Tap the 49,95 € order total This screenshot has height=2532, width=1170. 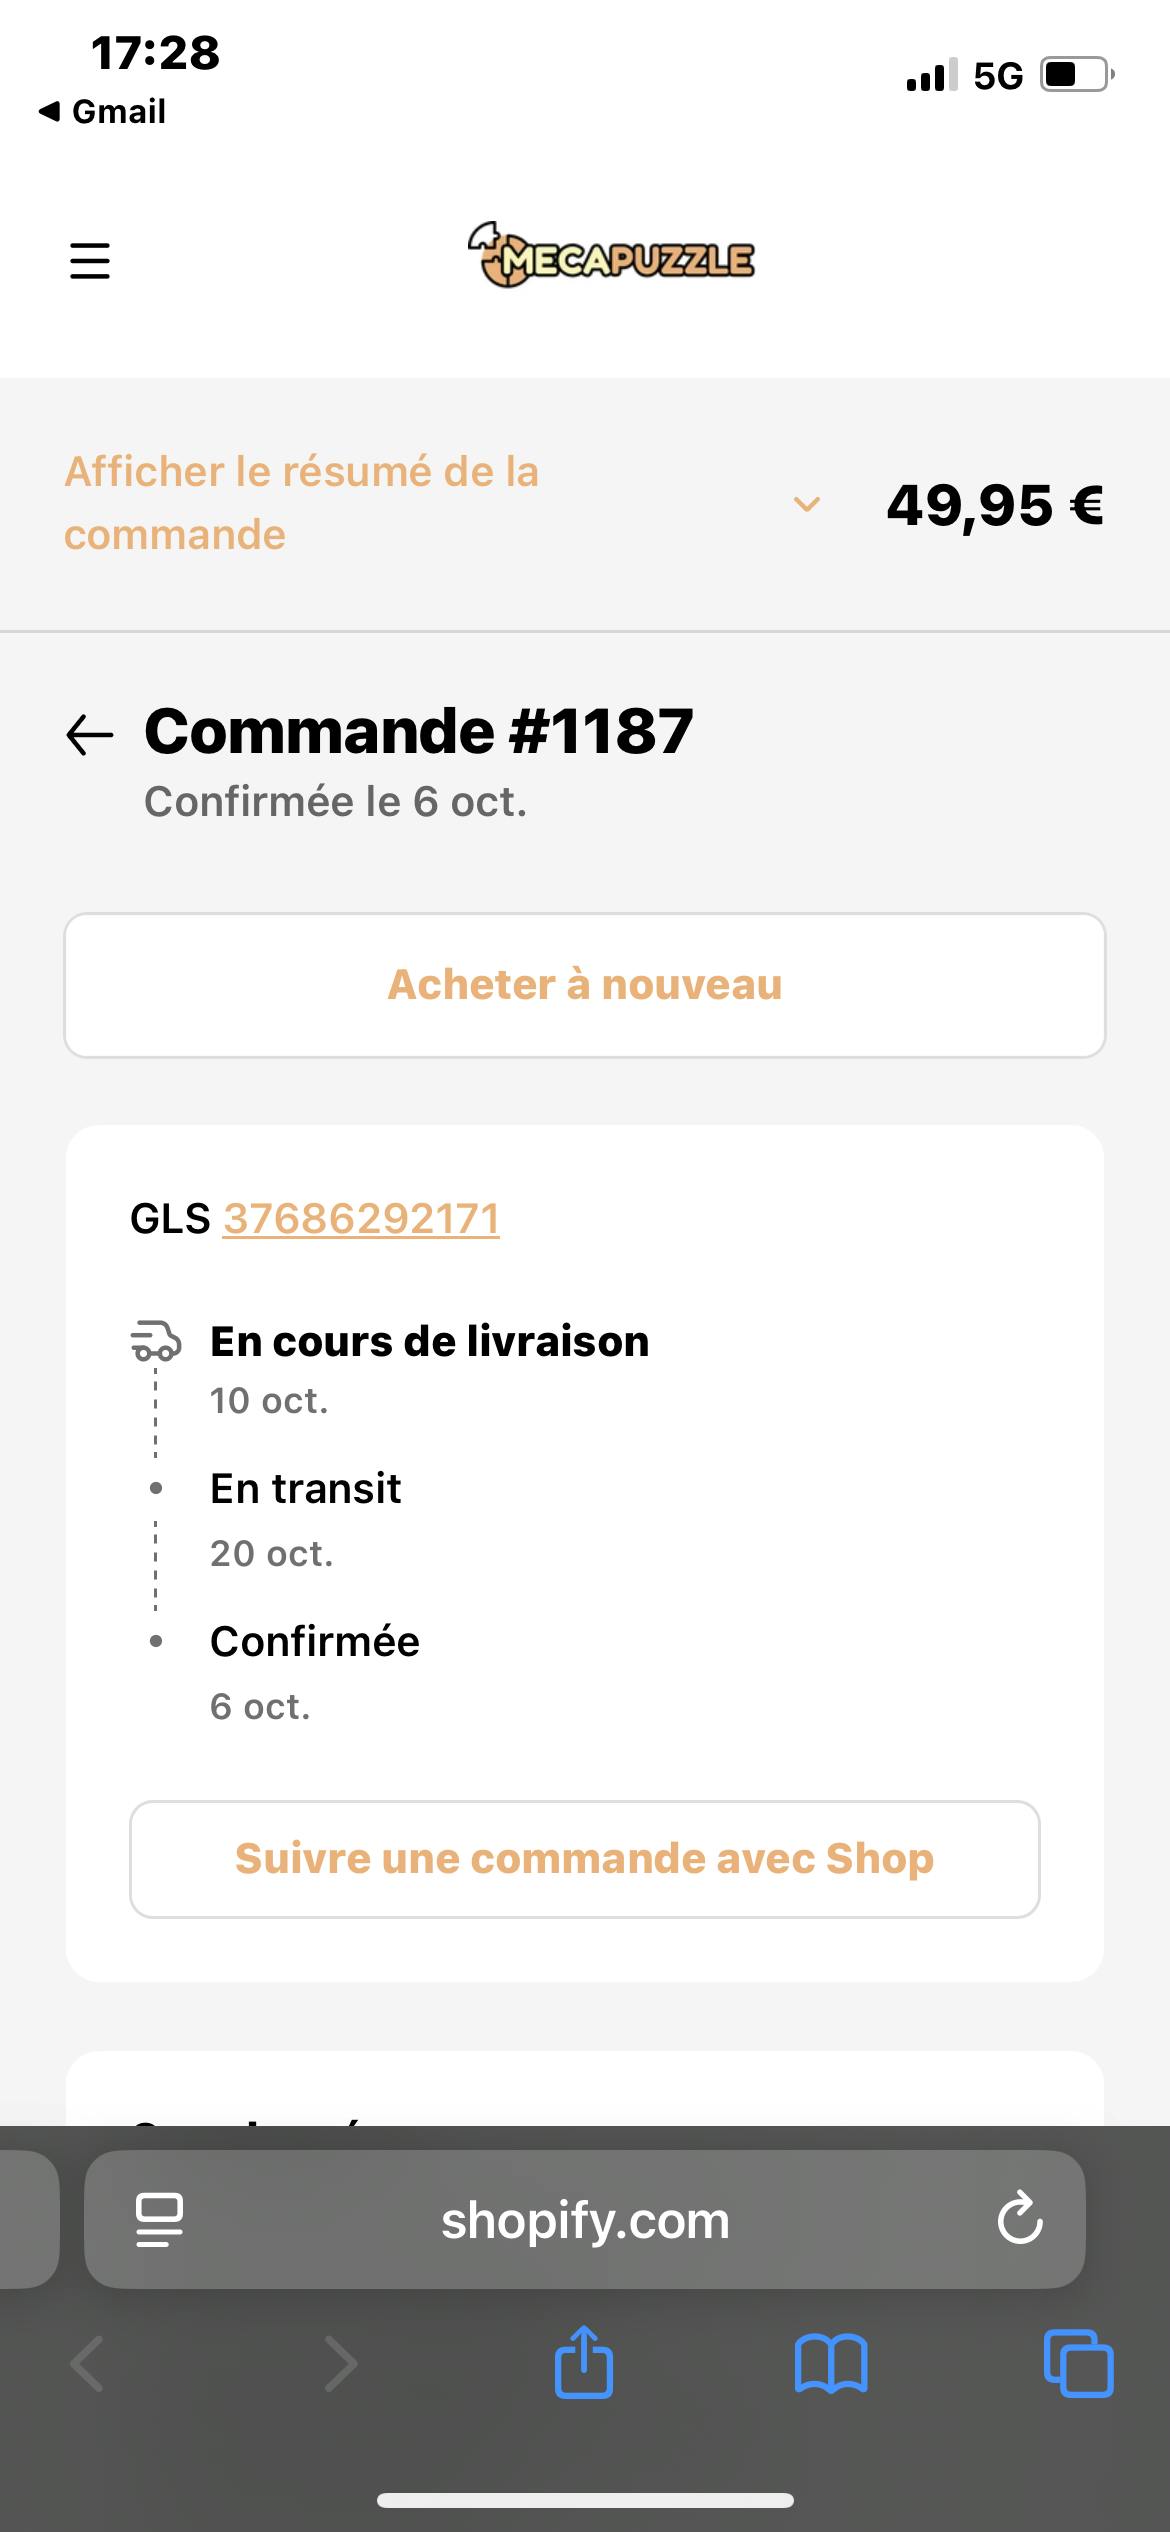point(995,505)
